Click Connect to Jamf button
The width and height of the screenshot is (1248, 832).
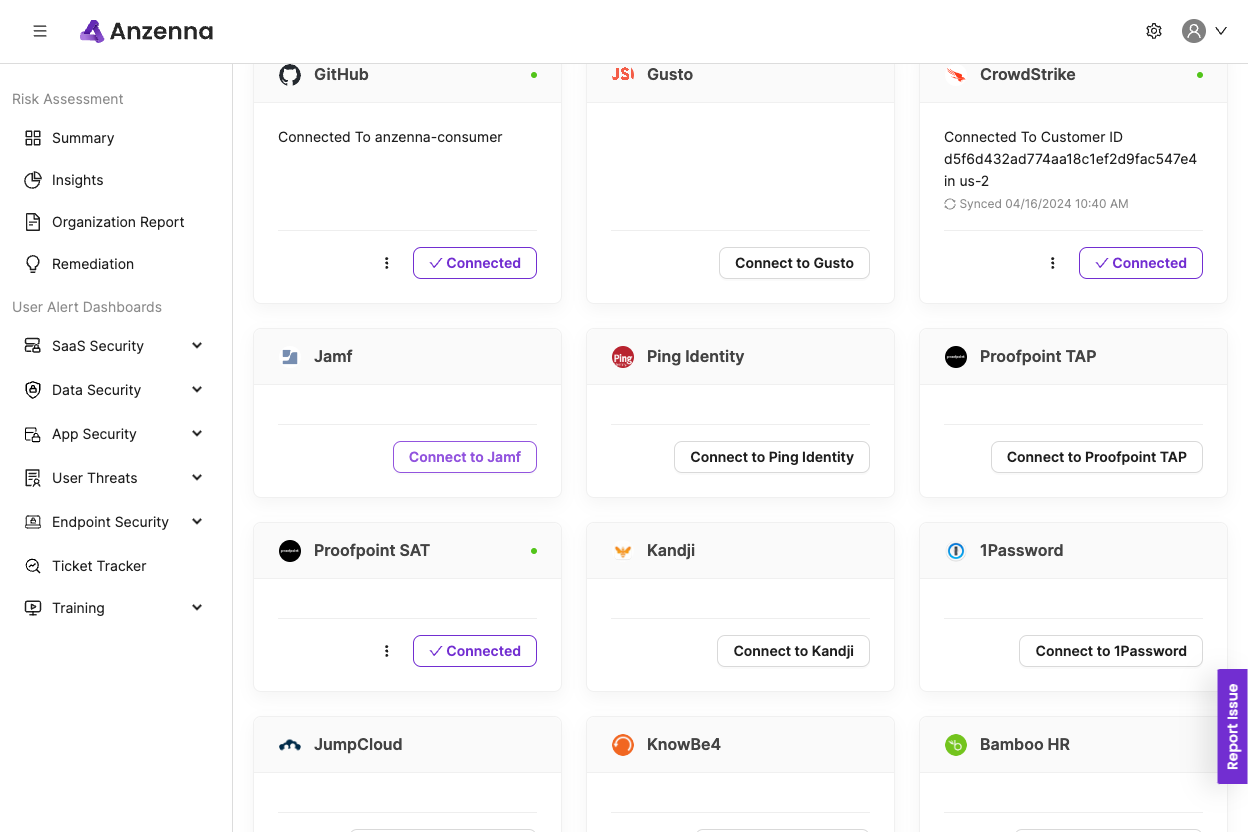465,457
